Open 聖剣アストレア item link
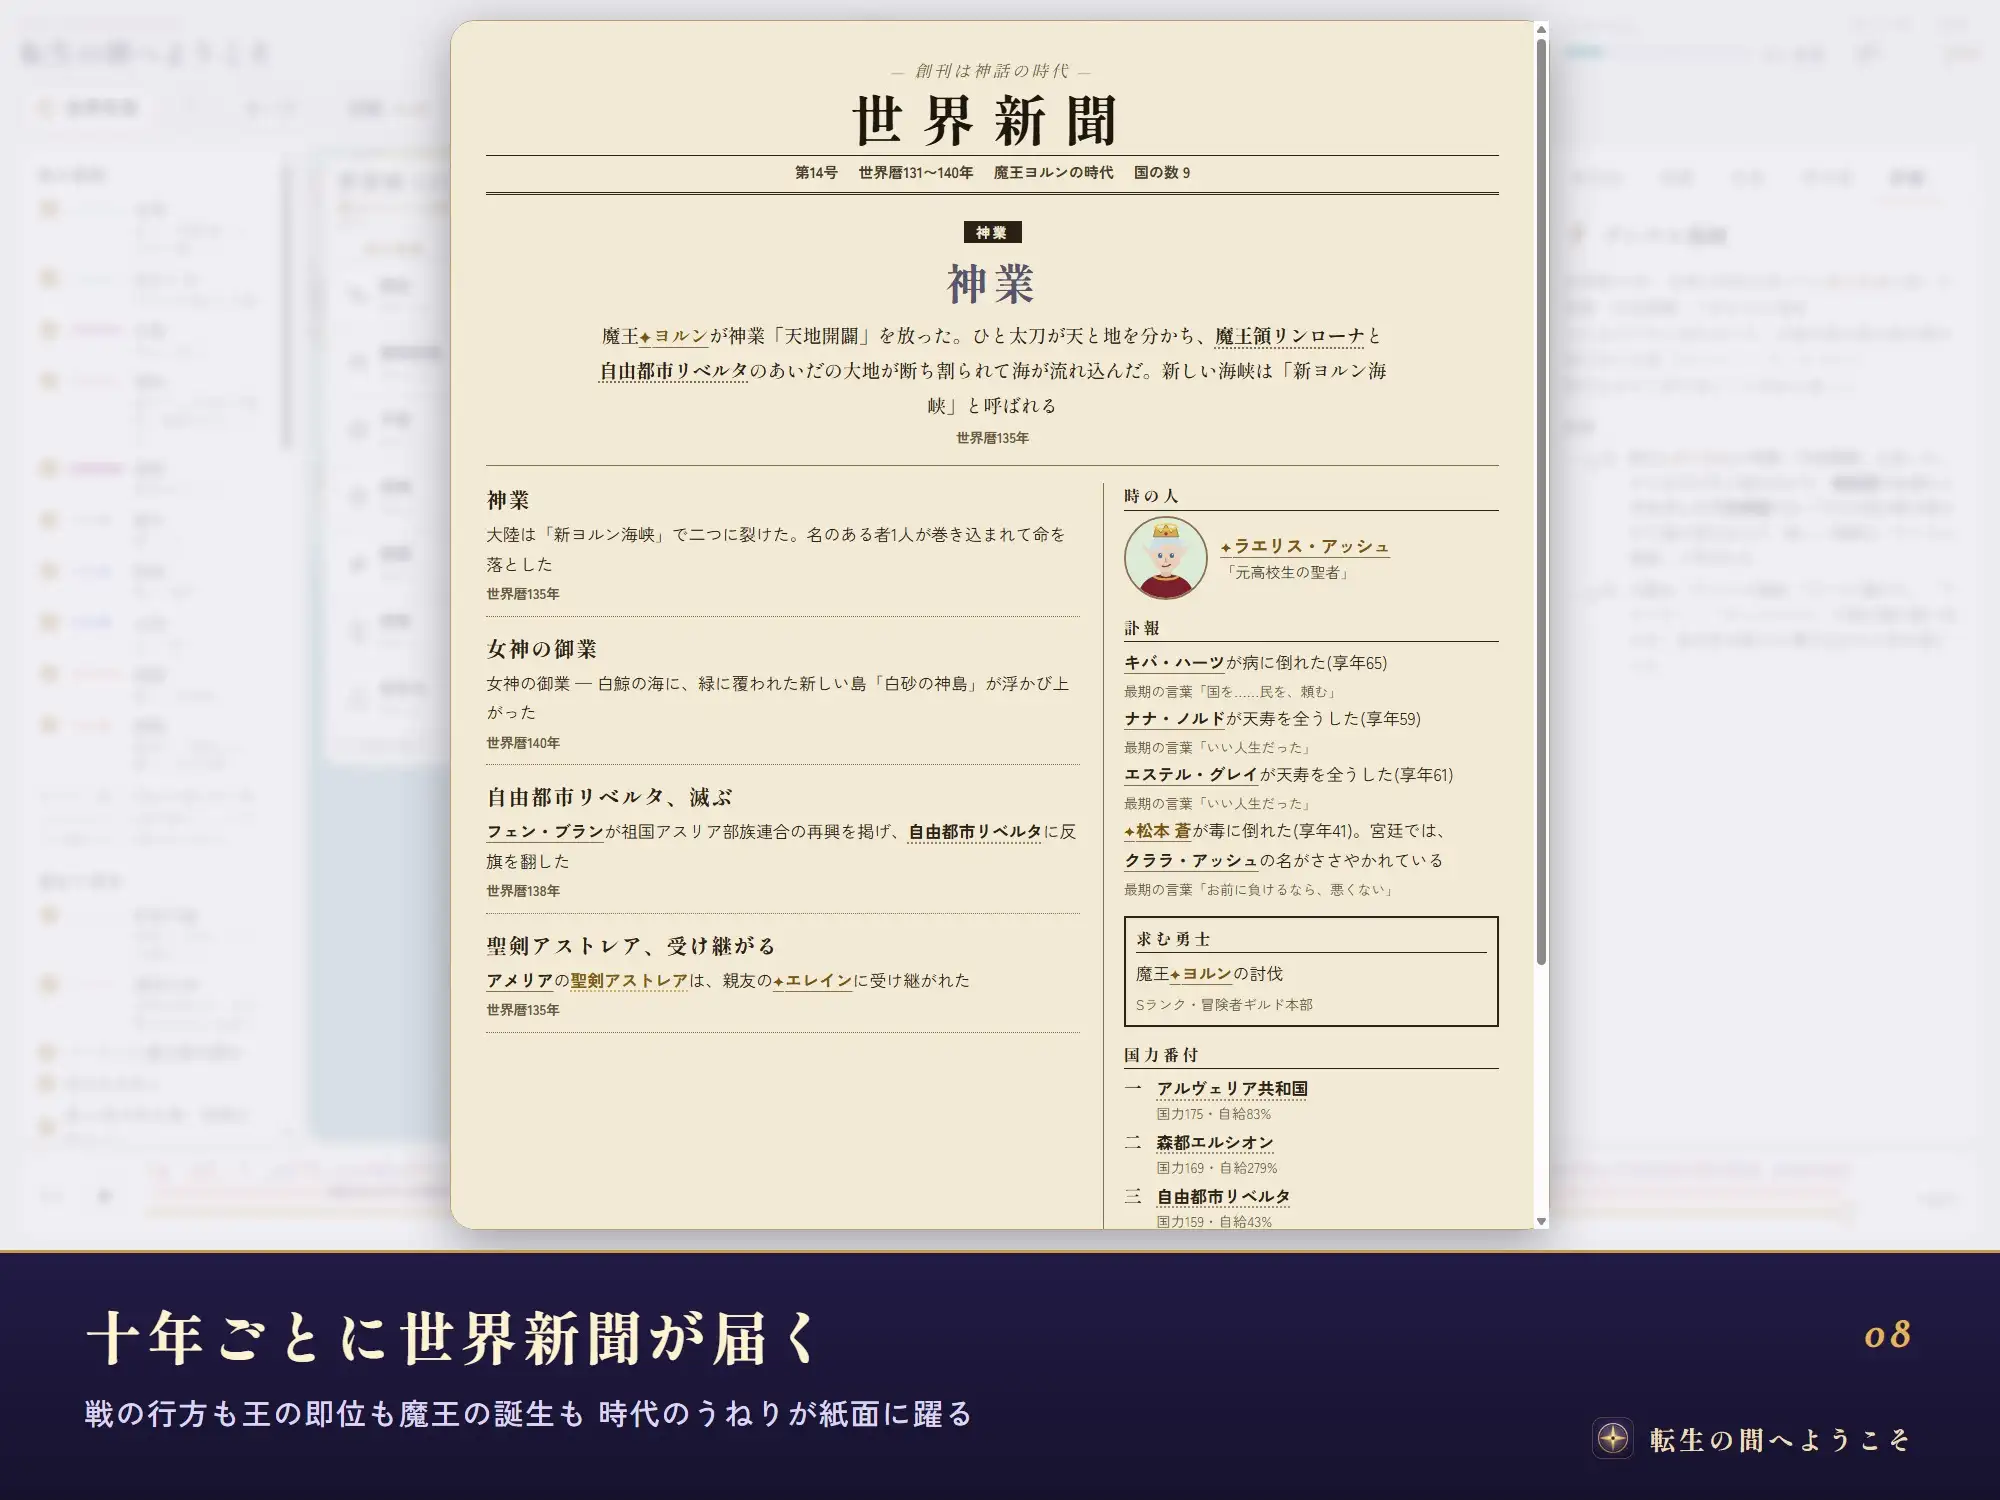 pos(629,981)
